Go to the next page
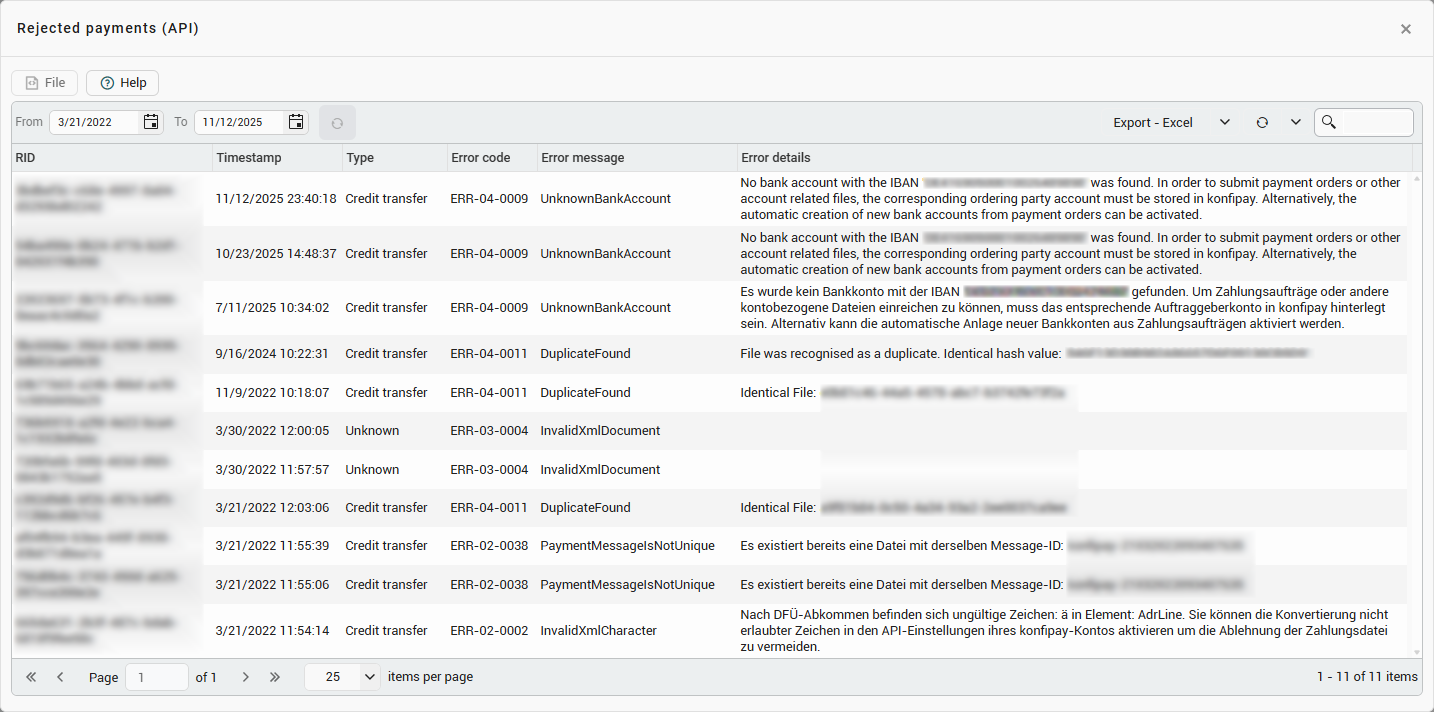The height and width of the screenshot is (712, 1434). click(245, 677)
